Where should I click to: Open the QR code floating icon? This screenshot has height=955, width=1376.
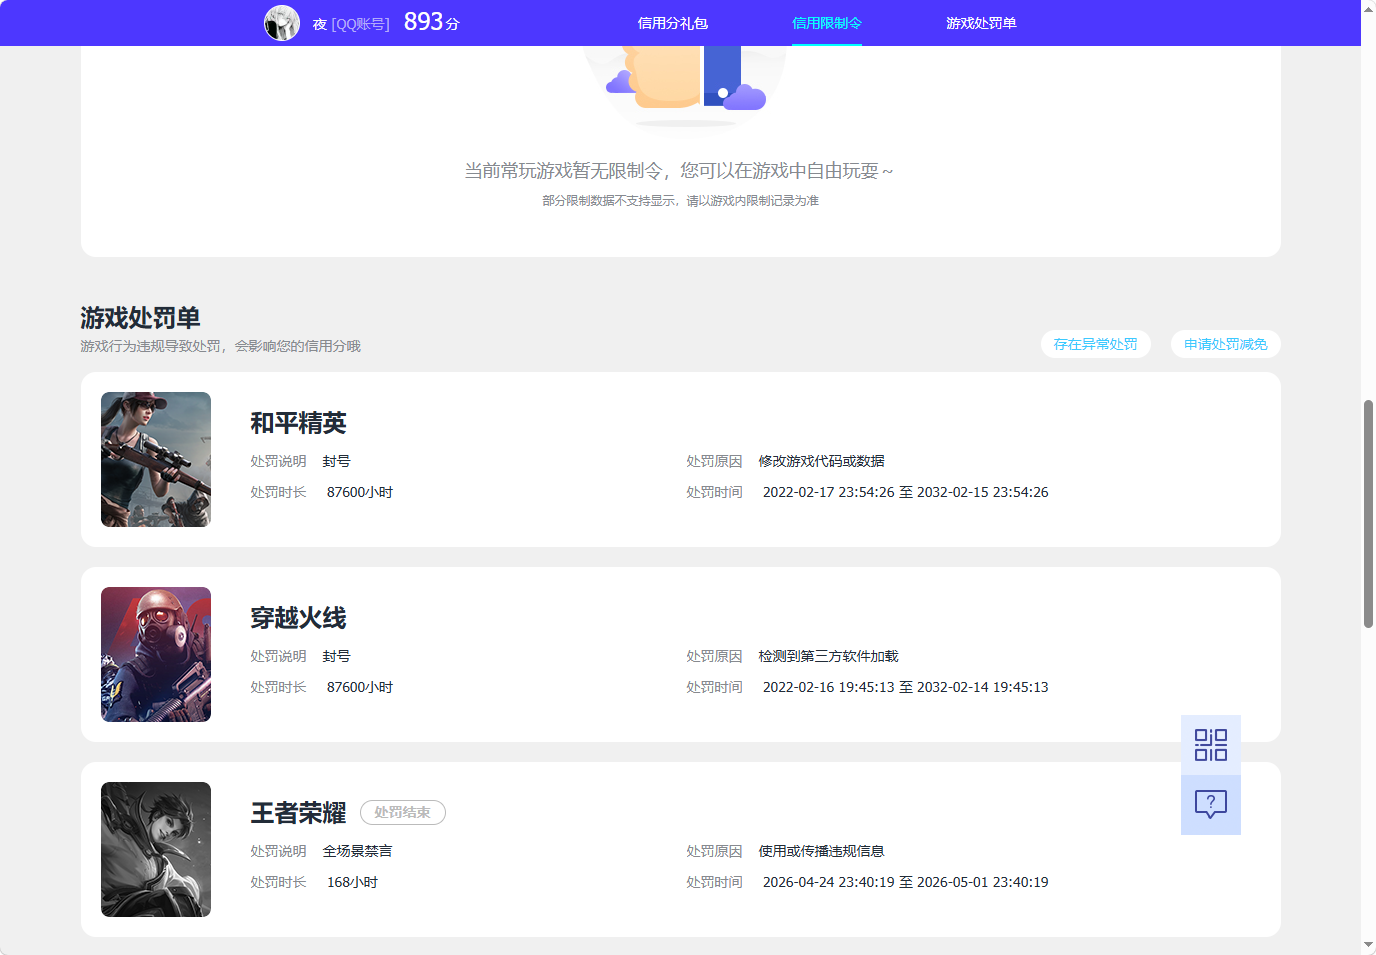pos(1210,745)
